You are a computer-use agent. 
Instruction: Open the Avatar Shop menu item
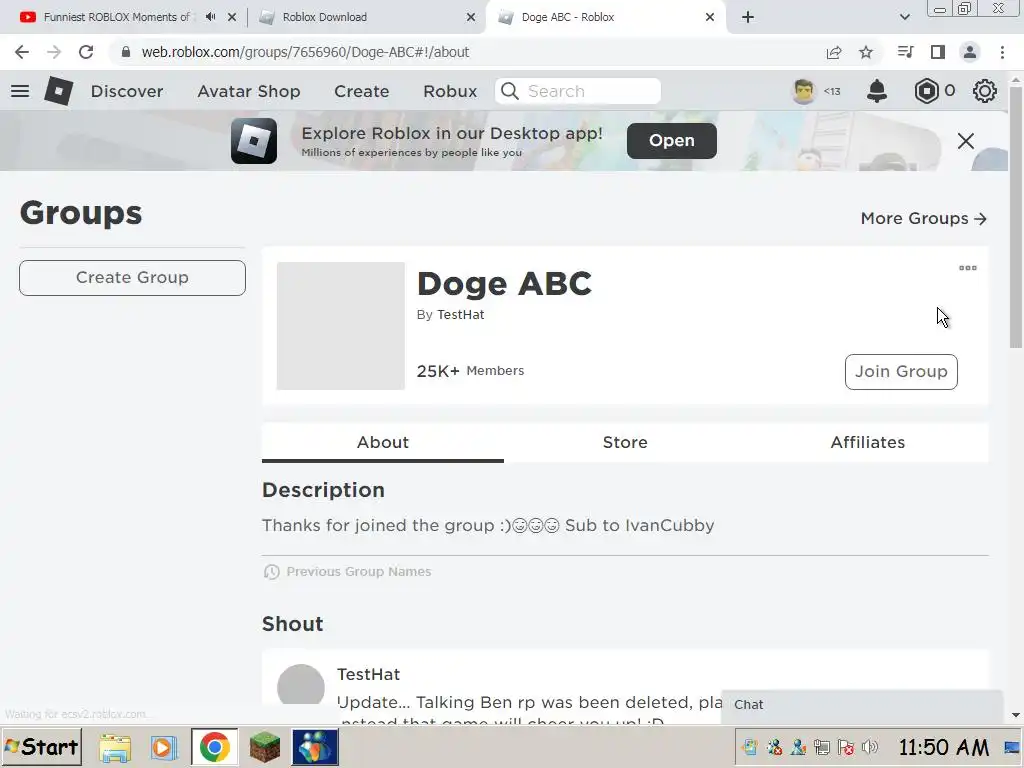click(249, 91)
